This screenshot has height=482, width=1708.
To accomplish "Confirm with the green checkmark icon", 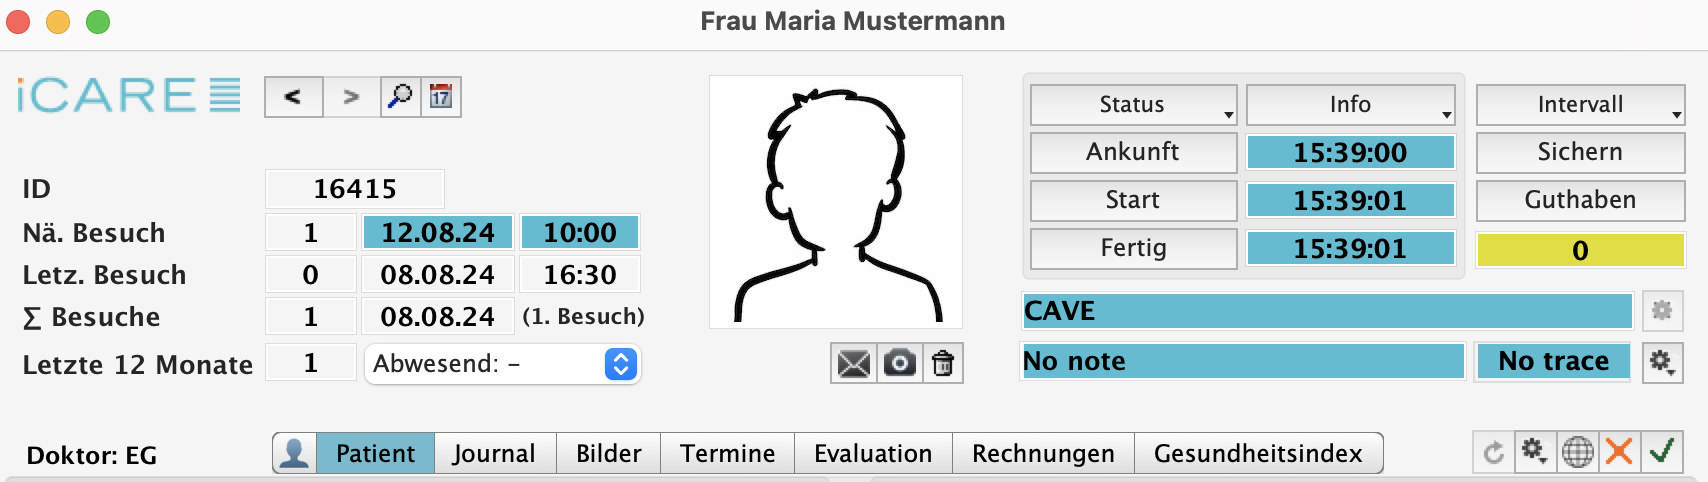I will point(1662,452).
